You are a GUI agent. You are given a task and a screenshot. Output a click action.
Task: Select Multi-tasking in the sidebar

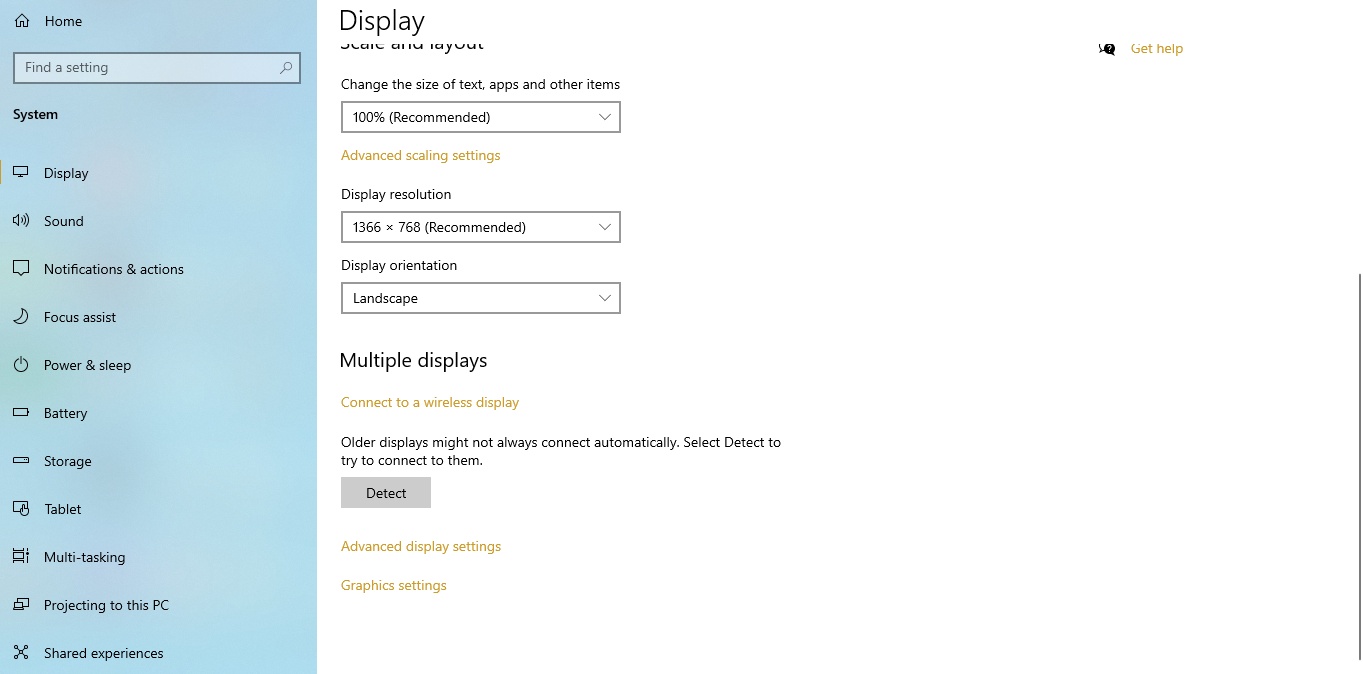(84, 557)
